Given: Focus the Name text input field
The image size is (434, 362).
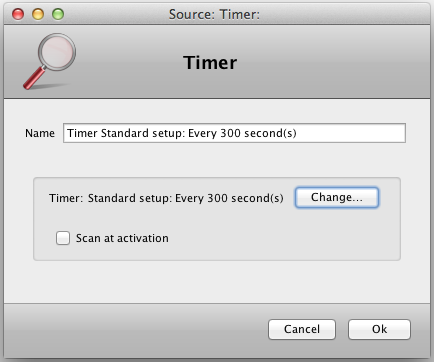Looking at the screenshot, I should (x=234, y=133).
